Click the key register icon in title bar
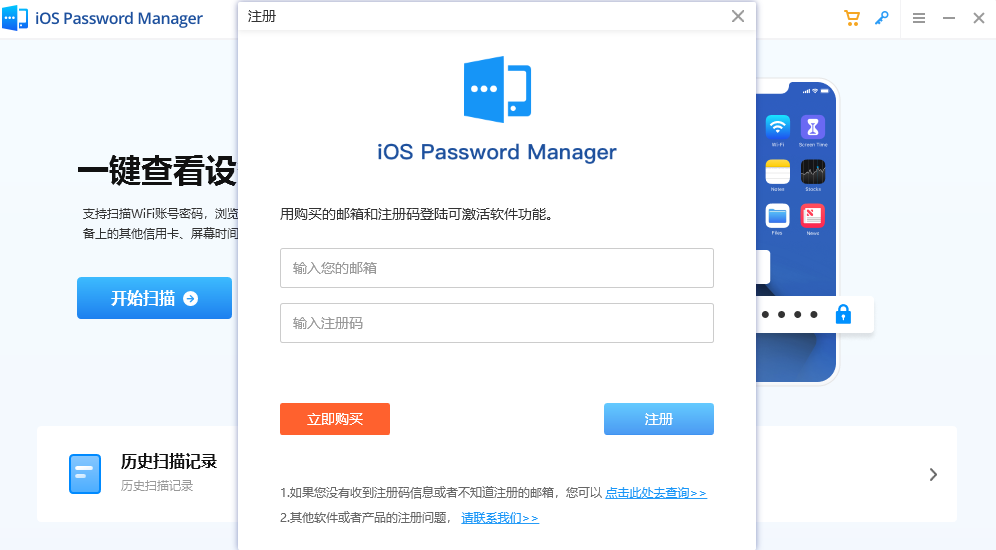This screenshot has width=996, height=550. (x=882, y=18)
